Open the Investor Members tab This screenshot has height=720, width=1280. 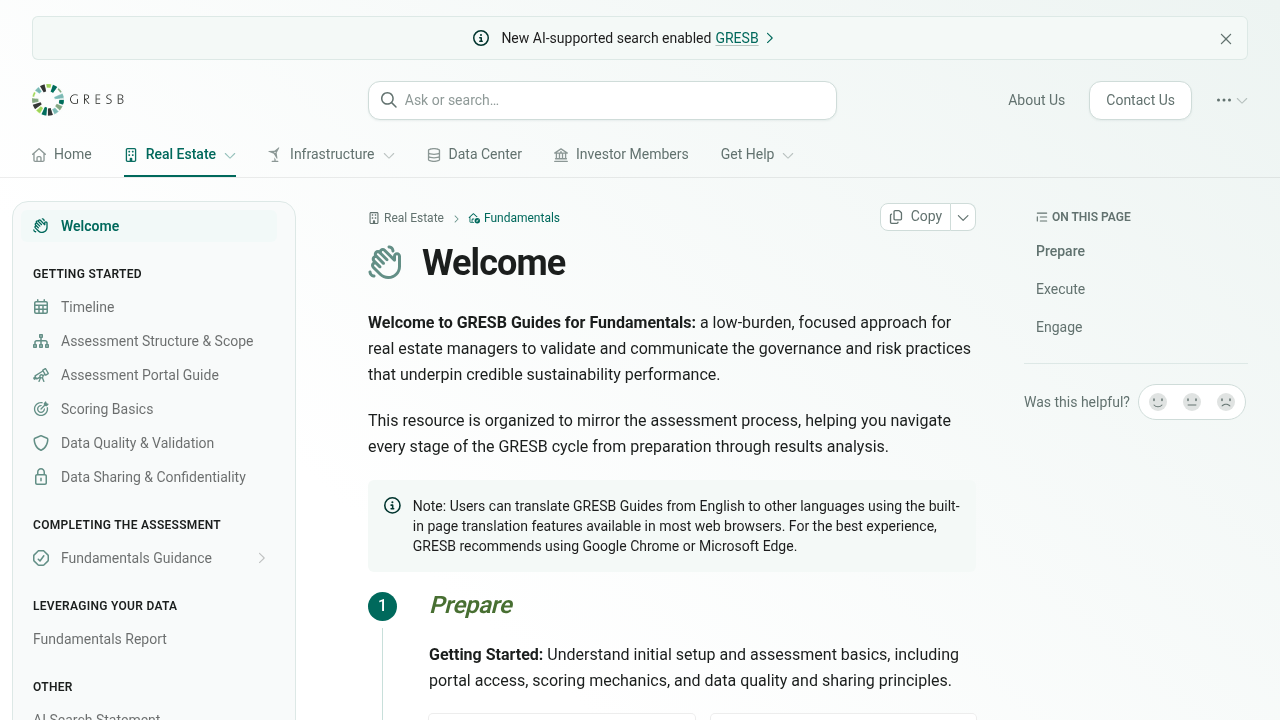[621, 154]
